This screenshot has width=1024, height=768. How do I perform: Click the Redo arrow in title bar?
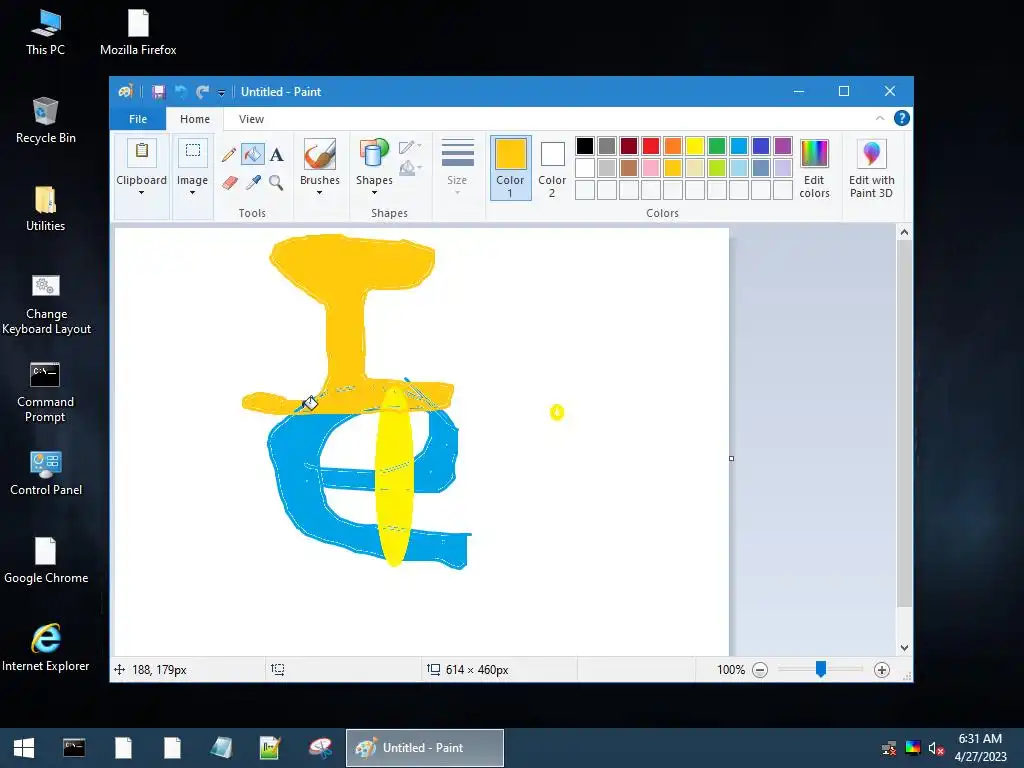(202, 92)
